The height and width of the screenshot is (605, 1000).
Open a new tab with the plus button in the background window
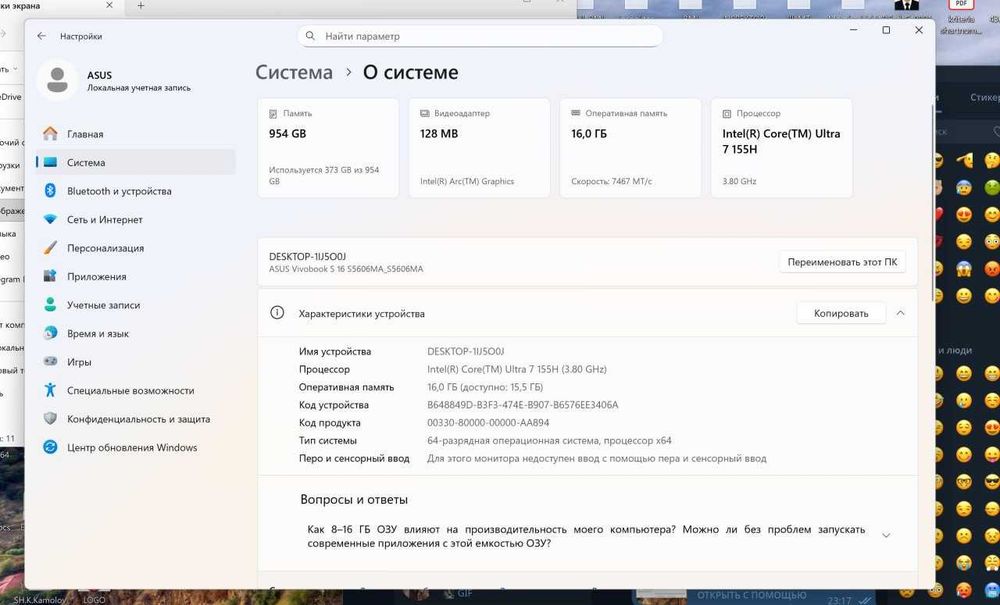141,6
